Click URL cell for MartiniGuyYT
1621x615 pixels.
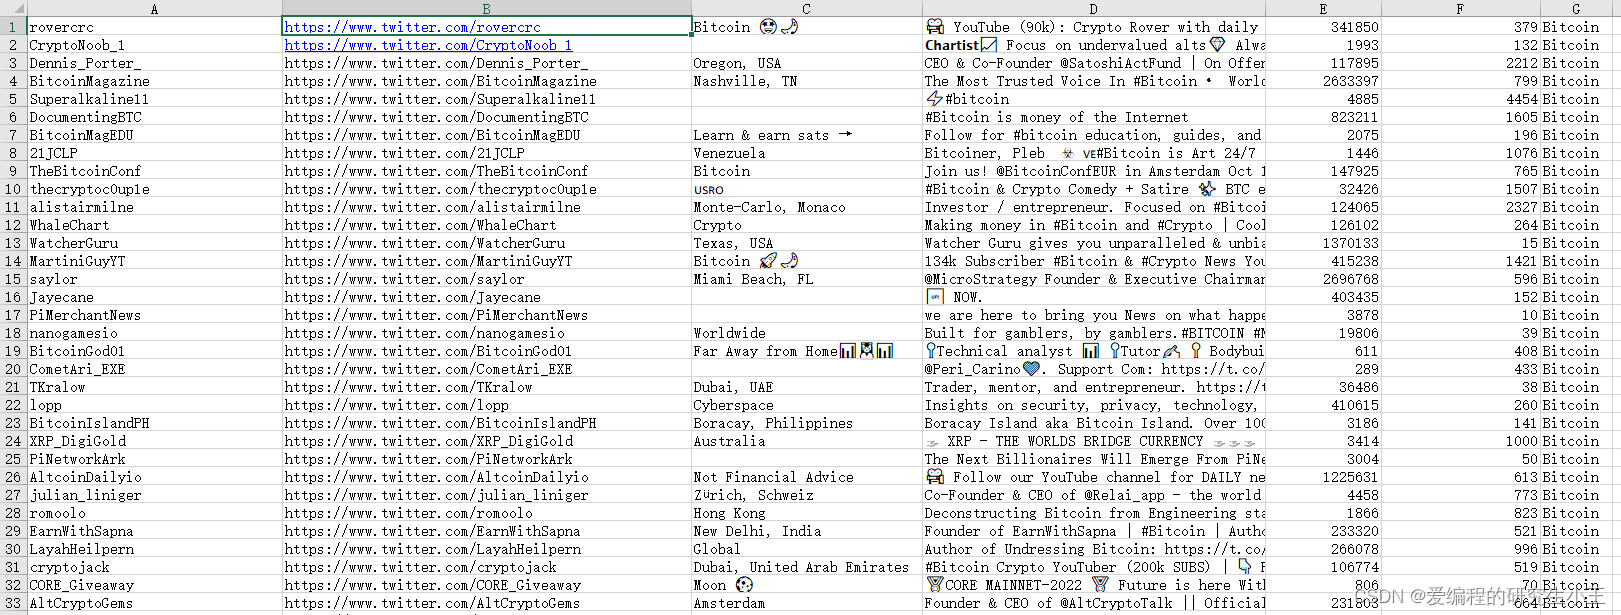pyautogui.click(x=486, y=261)
